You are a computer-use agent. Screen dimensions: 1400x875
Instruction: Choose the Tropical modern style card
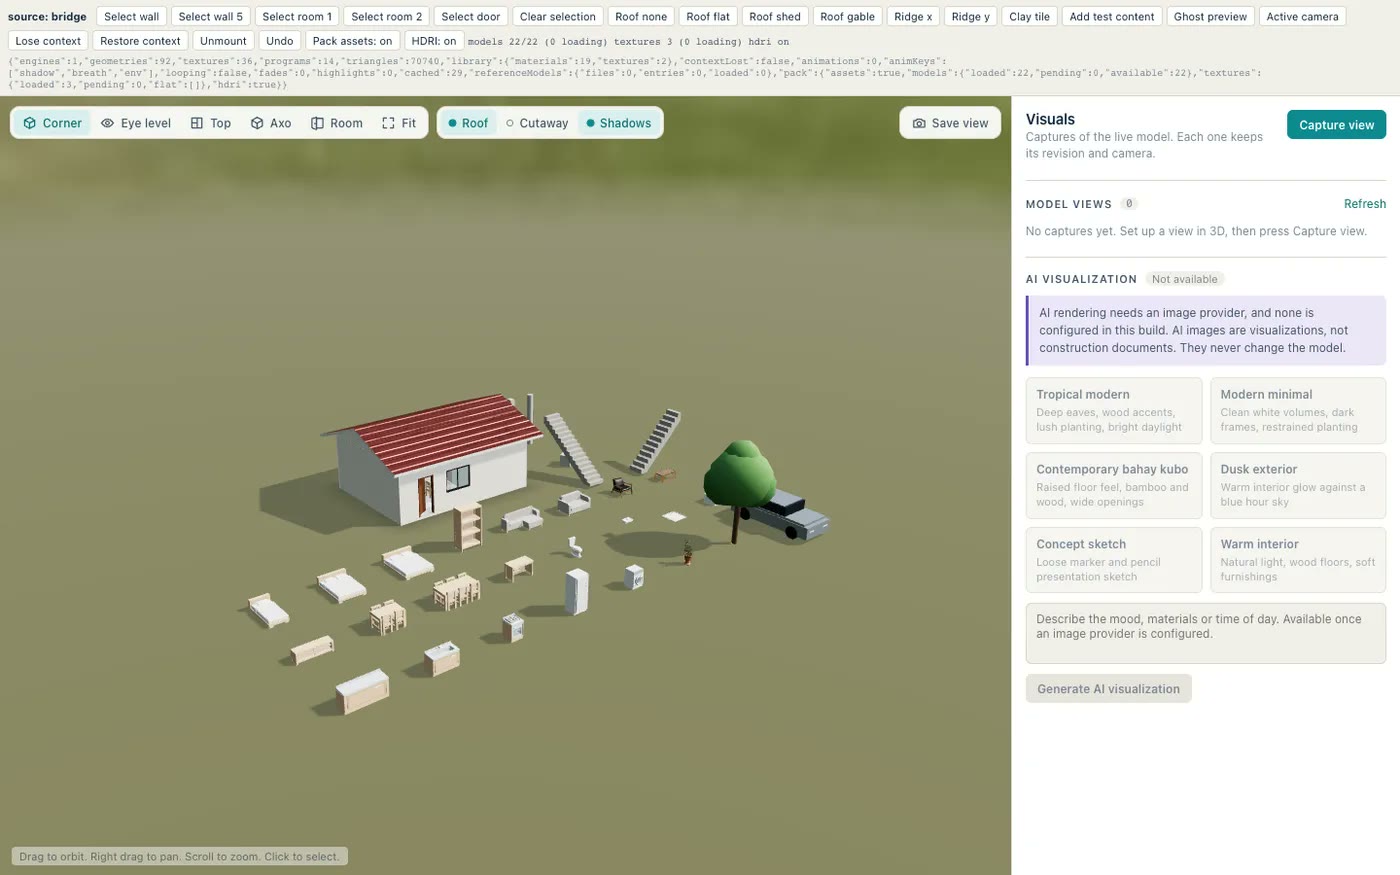1114,410
